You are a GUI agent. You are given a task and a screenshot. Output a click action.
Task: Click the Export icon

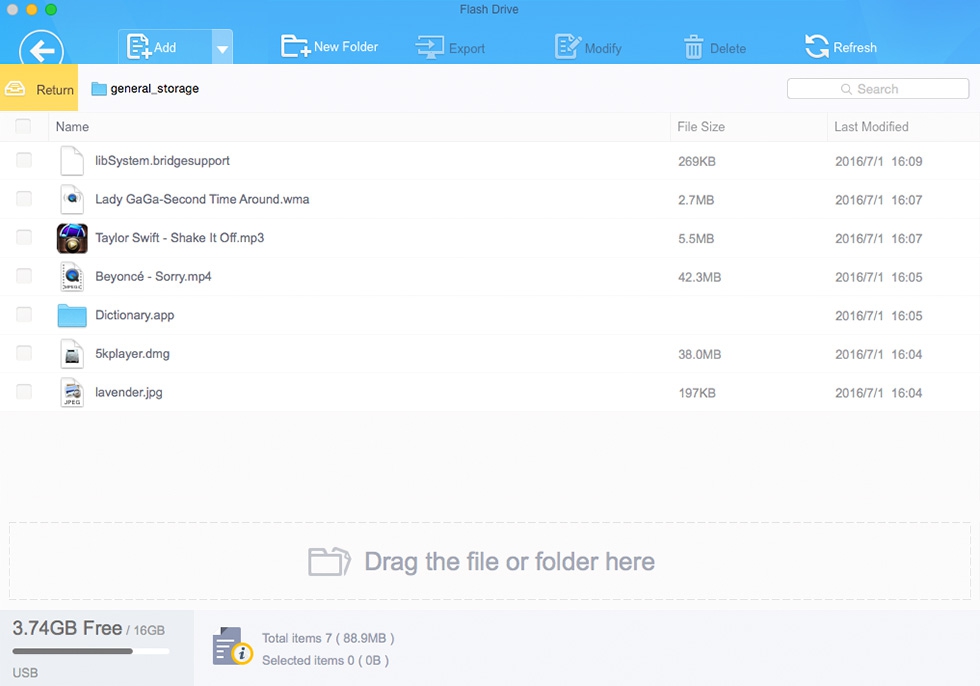click(430, 47)
